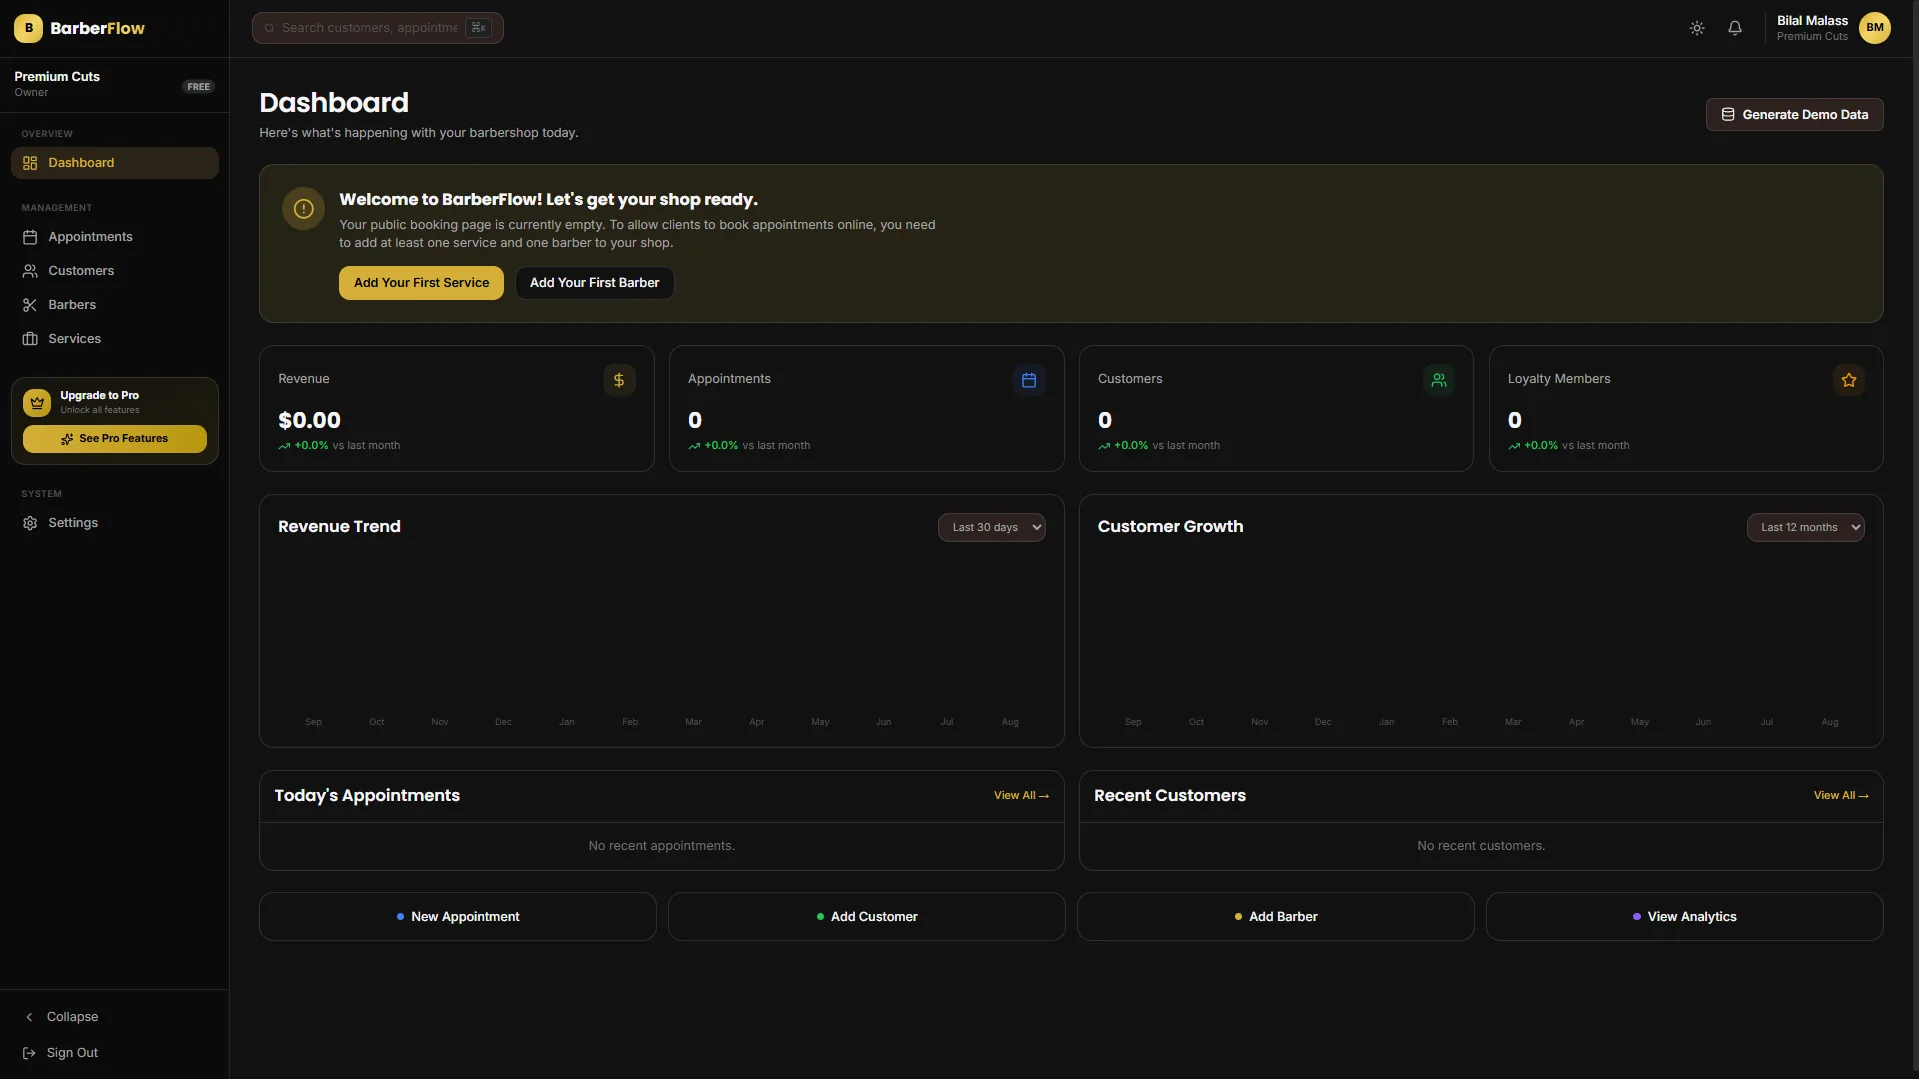Click the sidebar Customers people icon

point(30,271)
